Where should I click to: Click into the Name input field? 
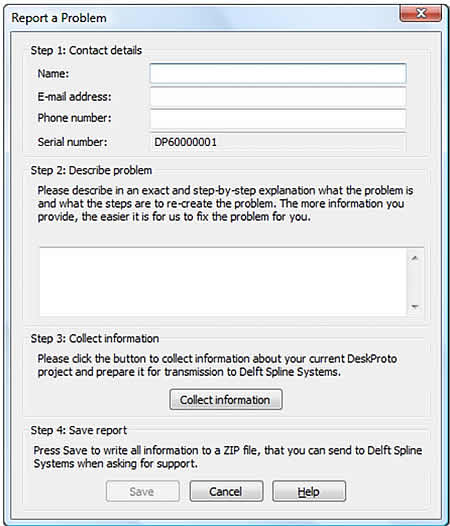278,73
